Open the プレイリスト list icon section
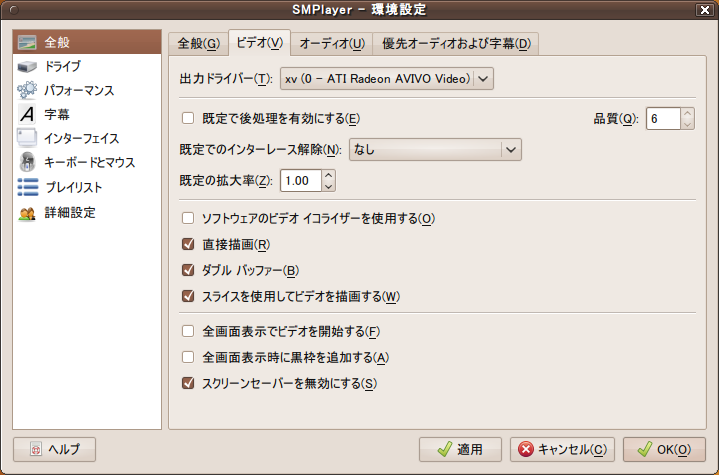Viewport: 719px width, 475px height. (x=28, y=187)
